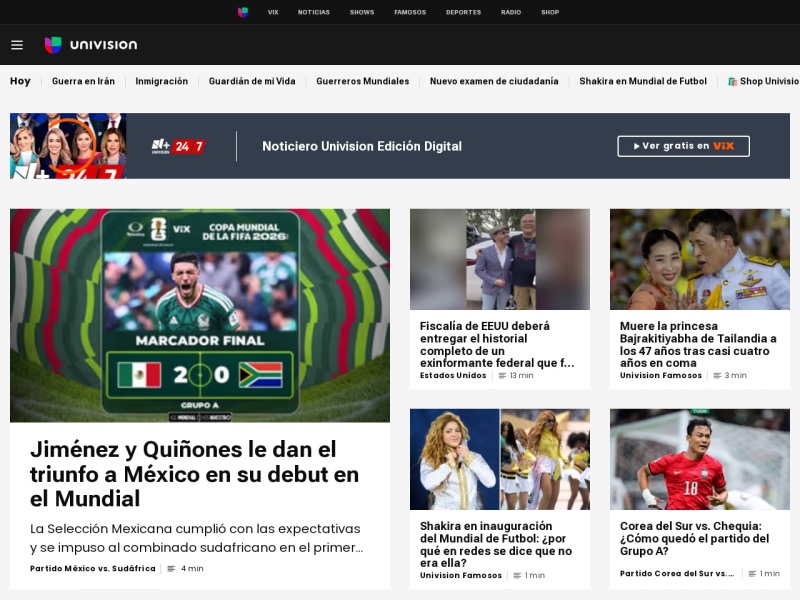This screenshot has width=800, height=600.
Task: Select Nuevo examen de ciudadanía topic
Action: (x=494, y=81)
